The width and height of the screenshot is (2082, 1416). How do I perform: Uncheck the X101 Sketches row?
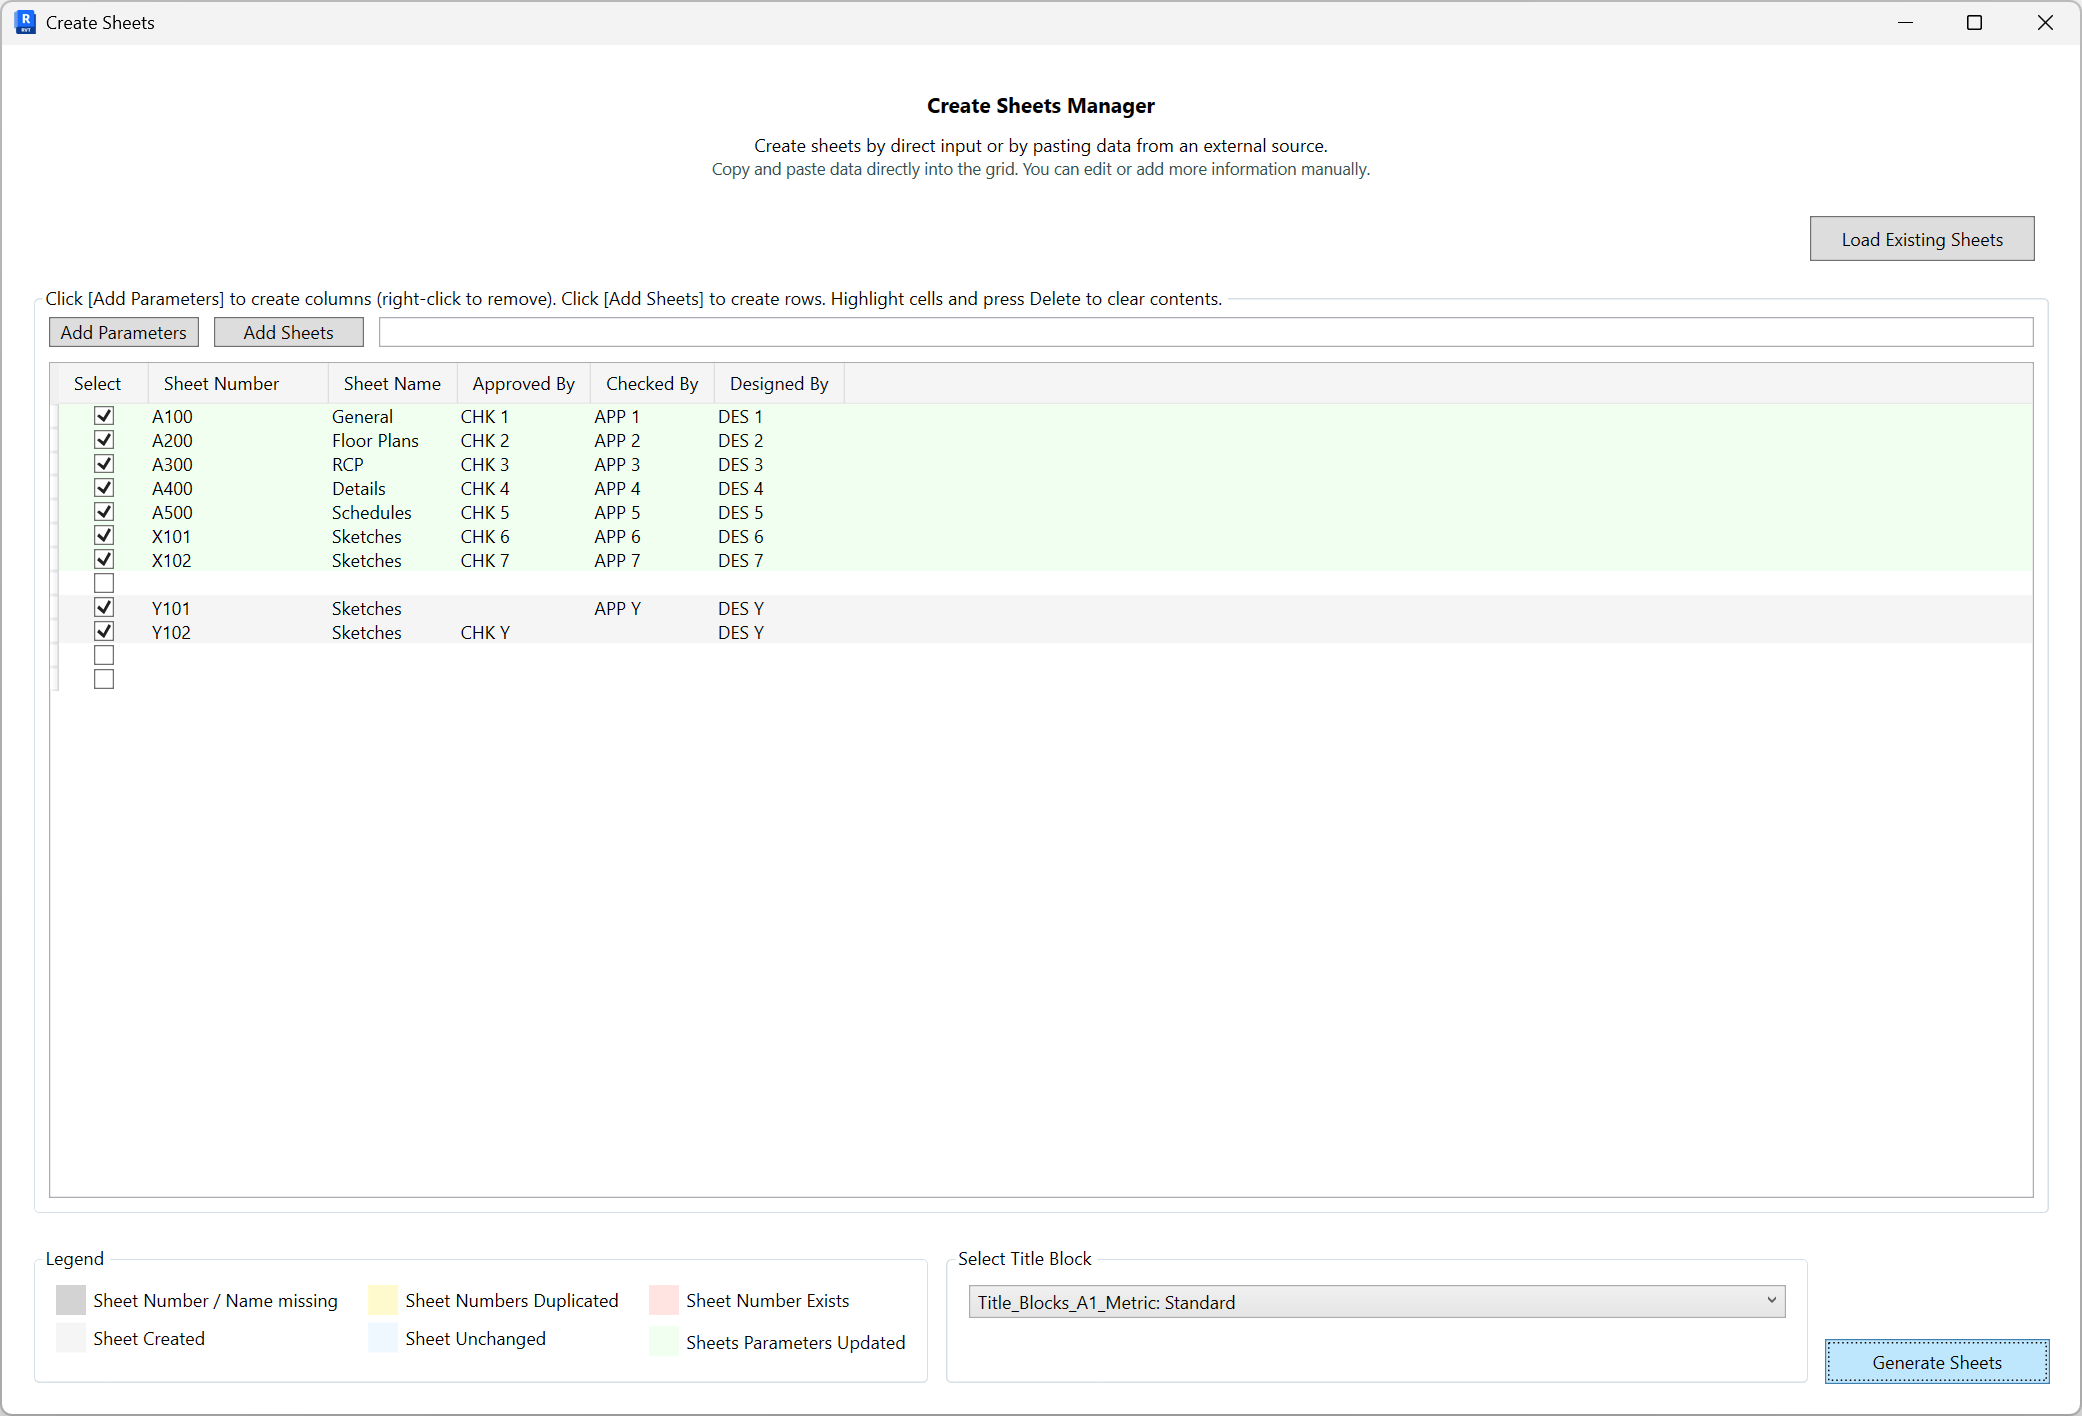(x=104, y=535)
